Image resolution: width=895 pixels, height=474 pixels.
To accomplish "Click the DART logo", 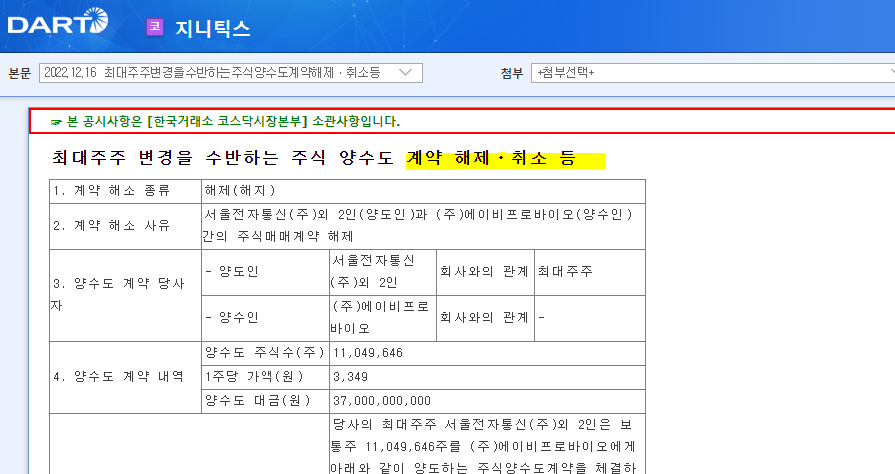I will (58, 22).
